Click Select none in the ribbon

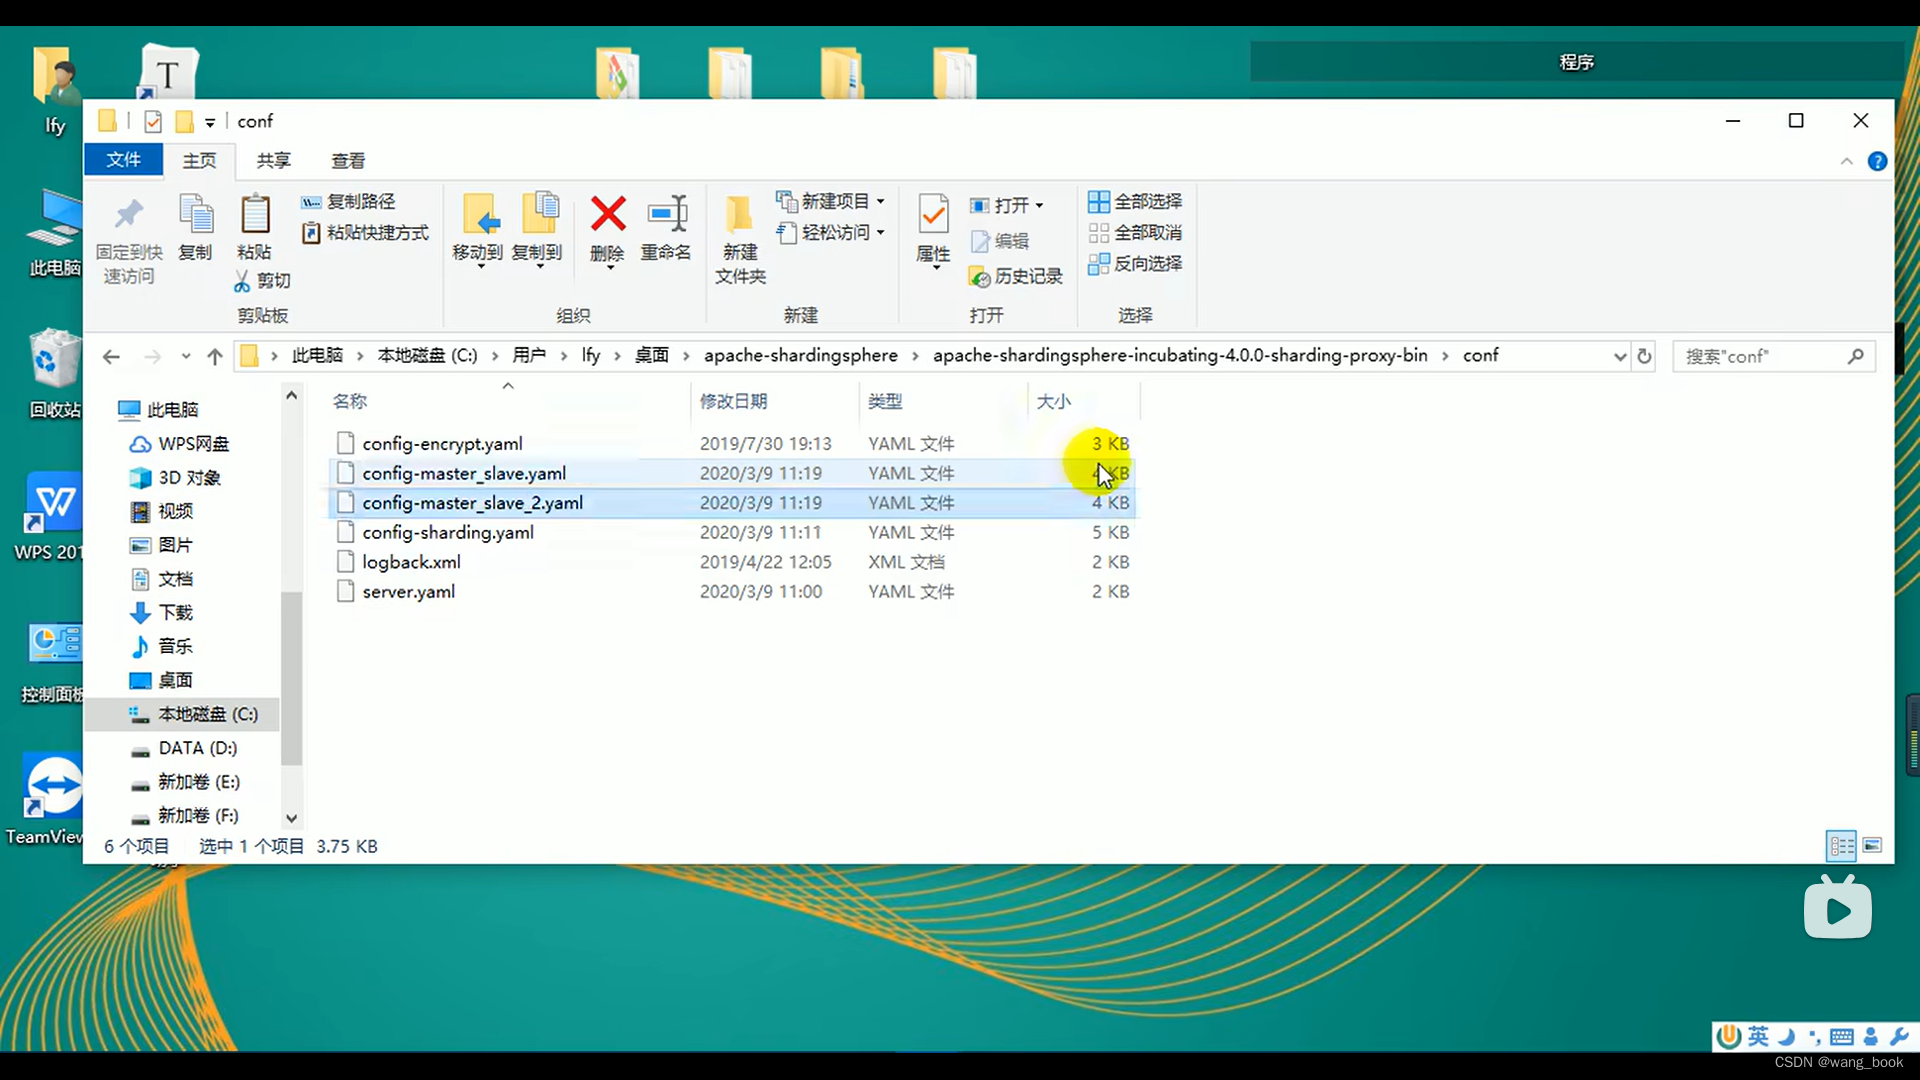[1135, 232]
